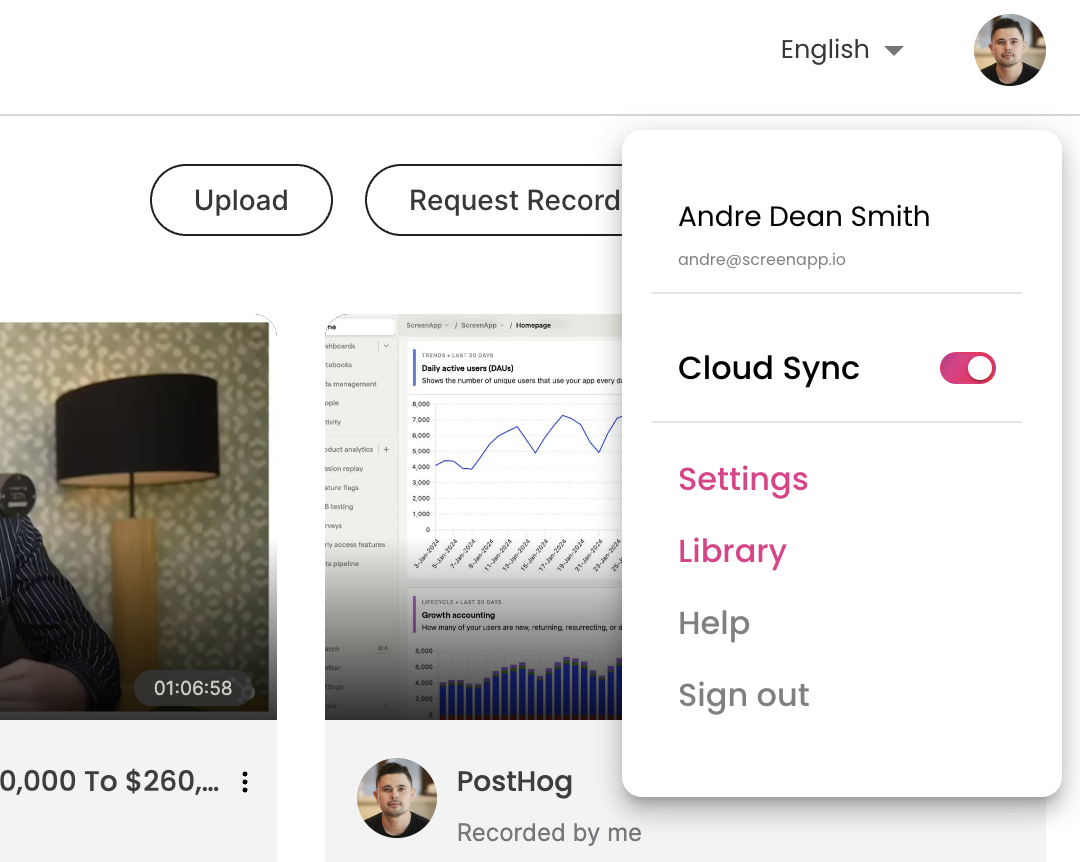The width and height of the screenshot is (1080, 862).
Task: Click the "Recorded by me" label
Action: tap(549, 832)
